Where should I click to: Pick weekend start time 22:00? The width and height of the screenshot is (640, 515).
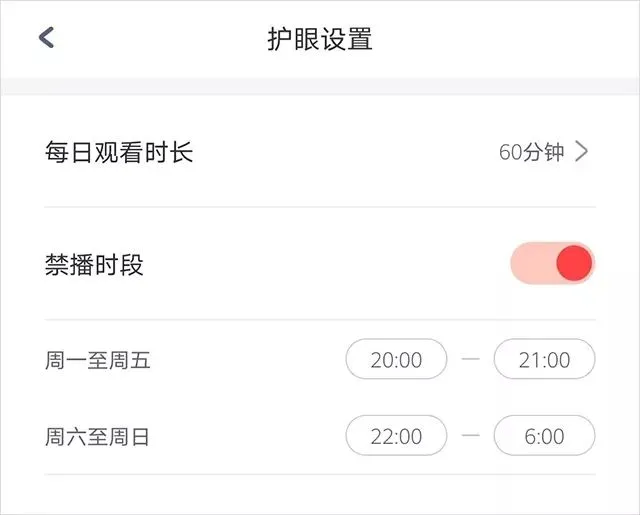point(396,436)
